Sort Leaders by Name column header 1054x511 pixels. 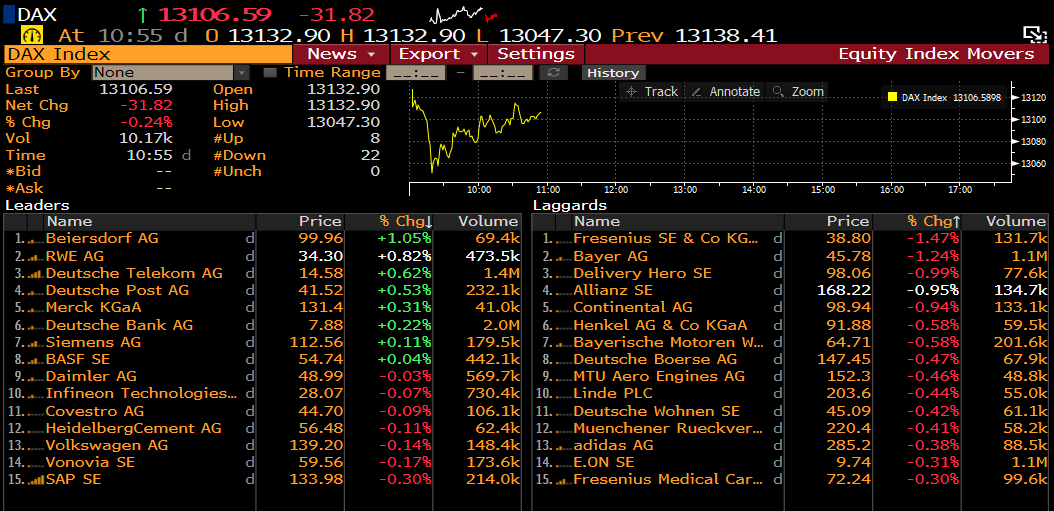point(150,221)
